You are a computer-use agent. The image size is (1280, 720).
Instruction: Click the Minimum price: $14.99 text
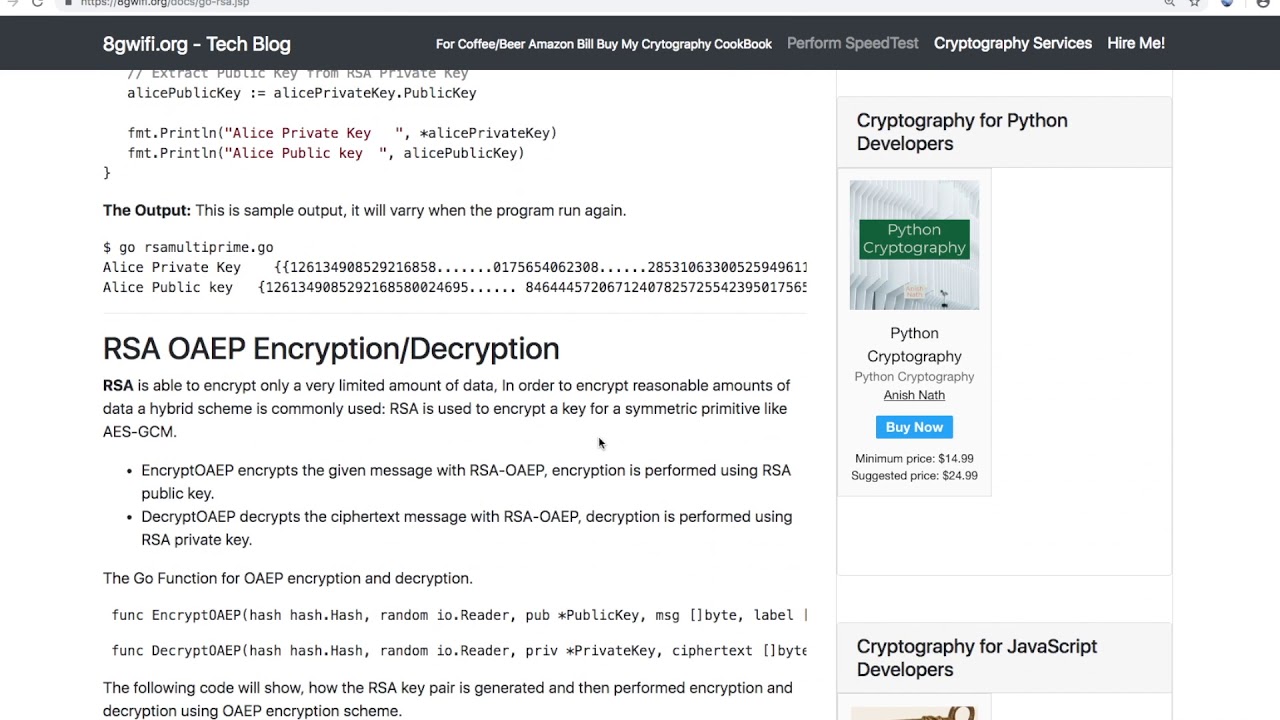tap(914, 459)
